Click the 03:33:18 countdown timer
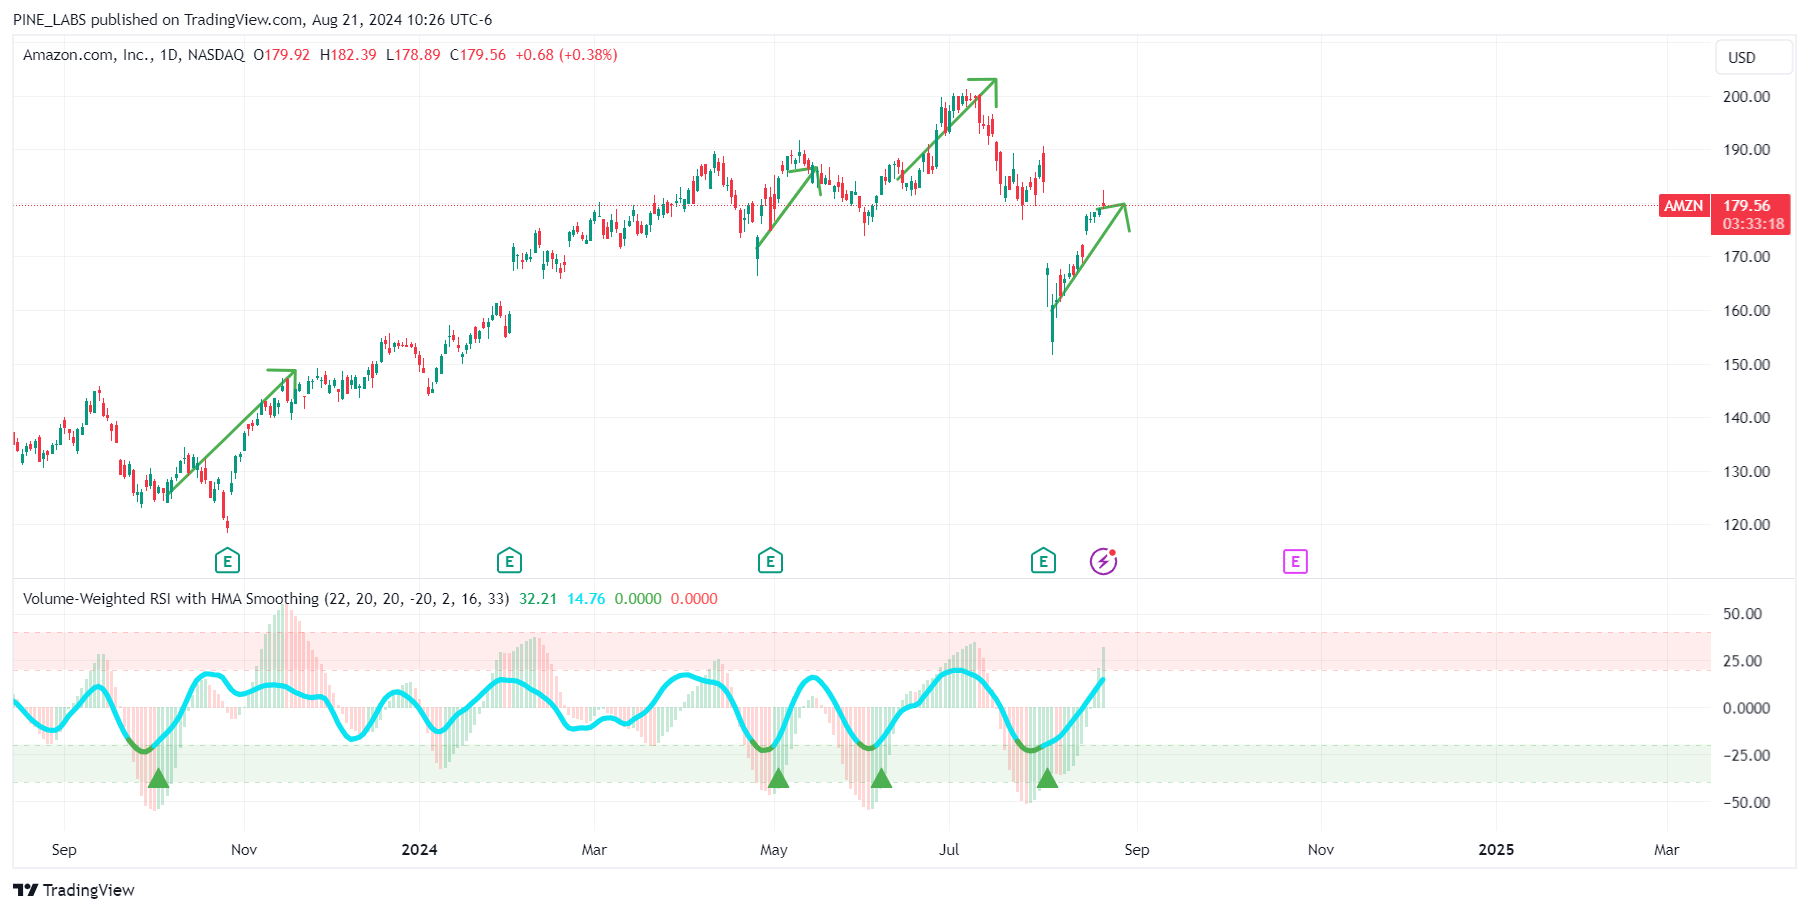Viewport: 1809px width, 913px height. pyautogui.click(x=1753, y=224)
